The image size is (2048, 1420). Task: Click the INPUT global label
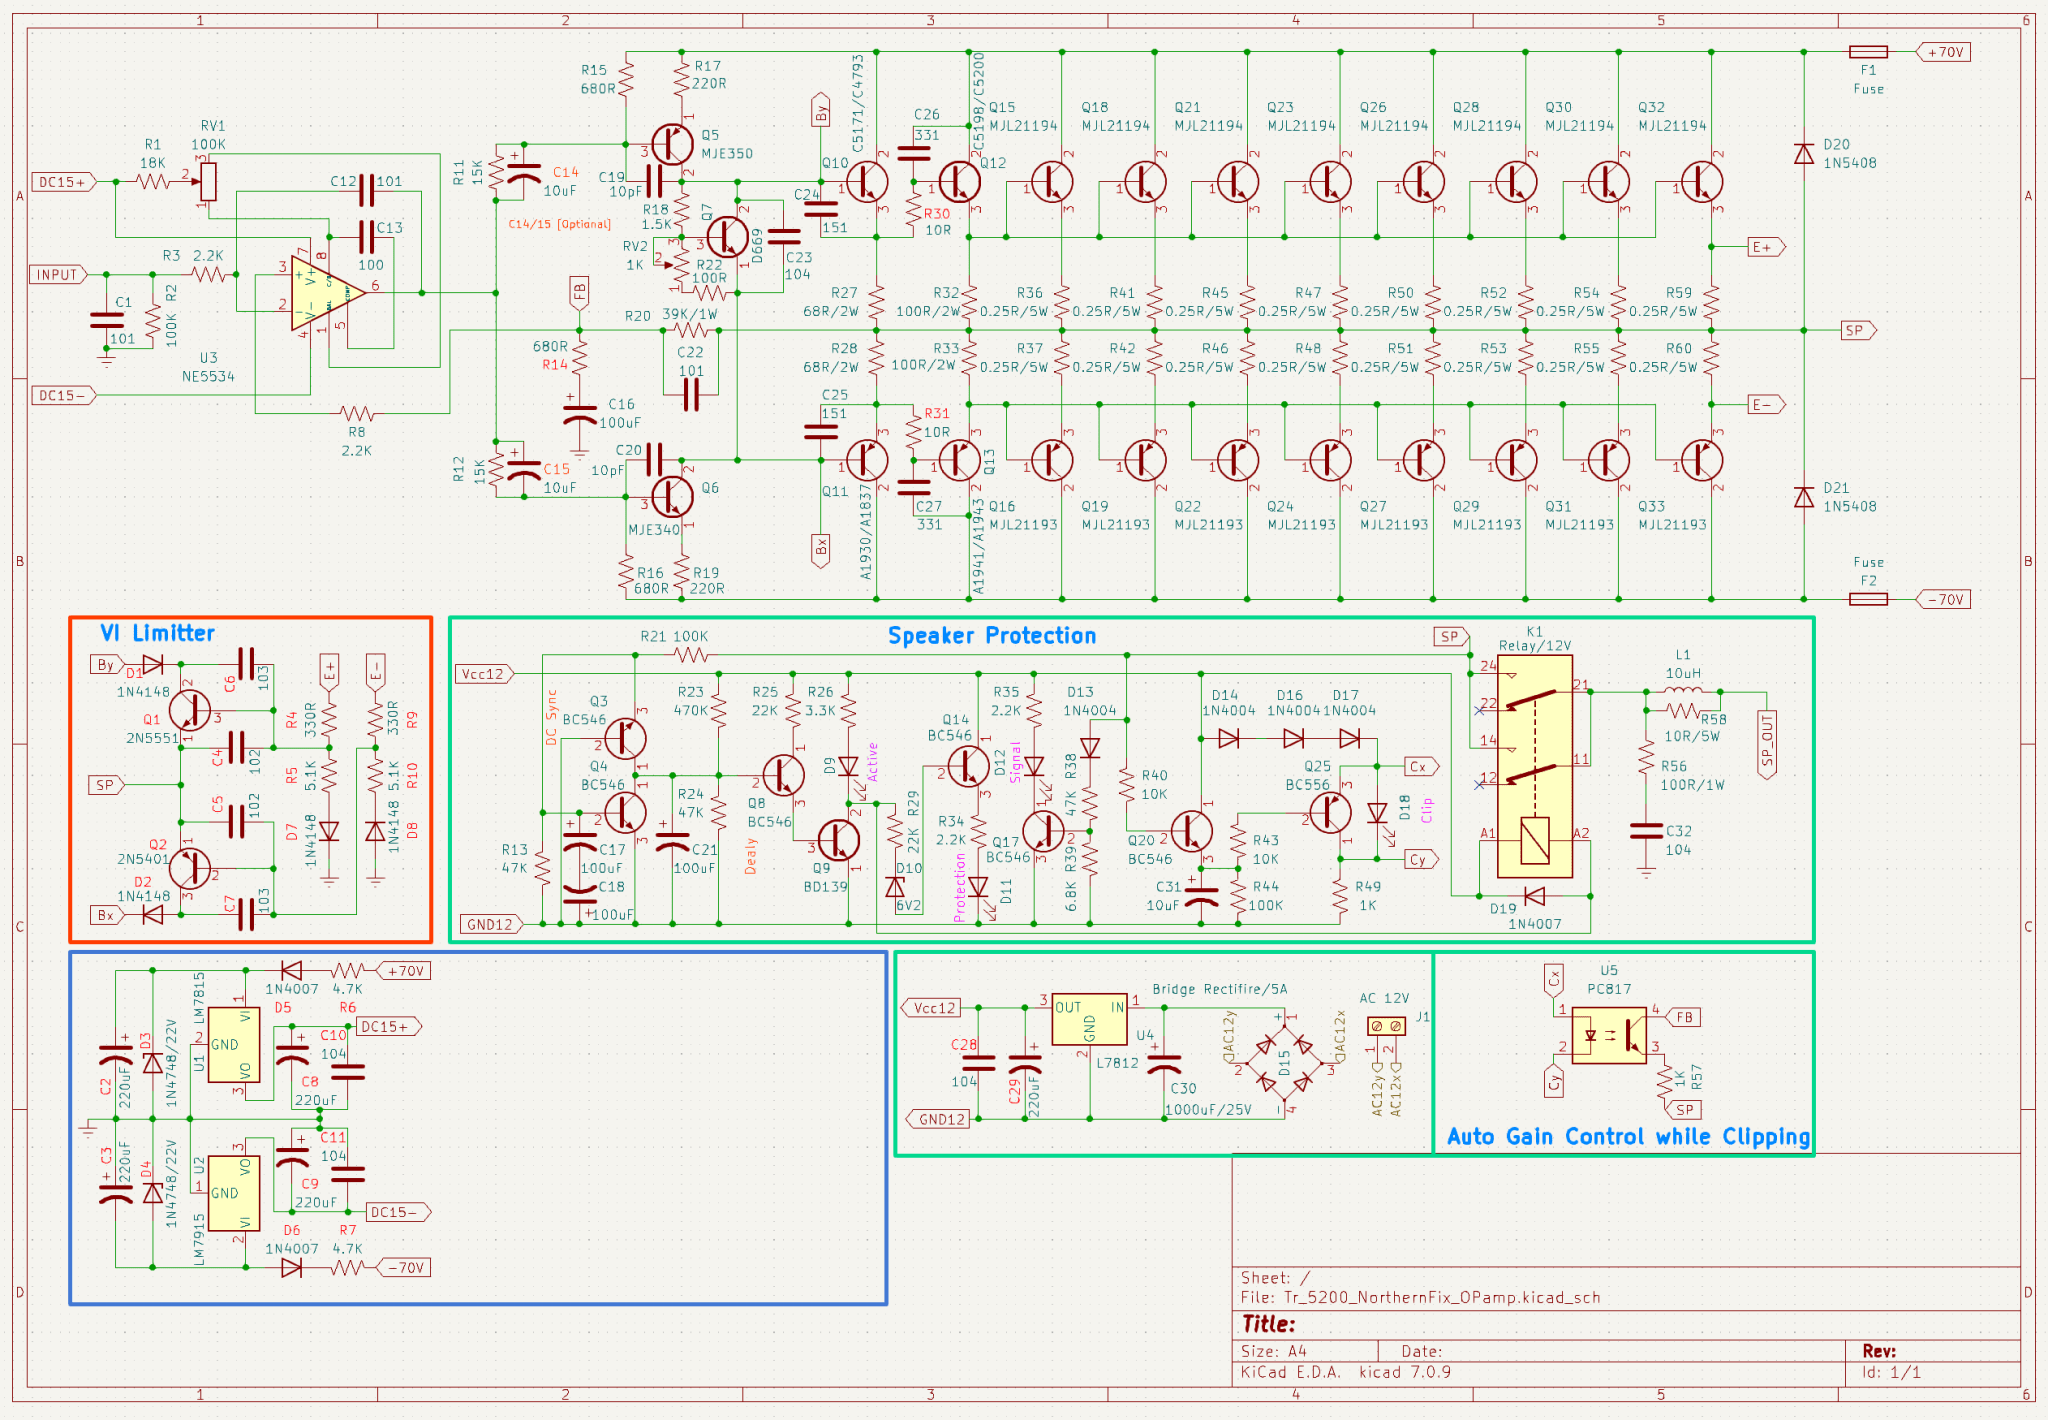pyautogui.click(x=59, y=275)
